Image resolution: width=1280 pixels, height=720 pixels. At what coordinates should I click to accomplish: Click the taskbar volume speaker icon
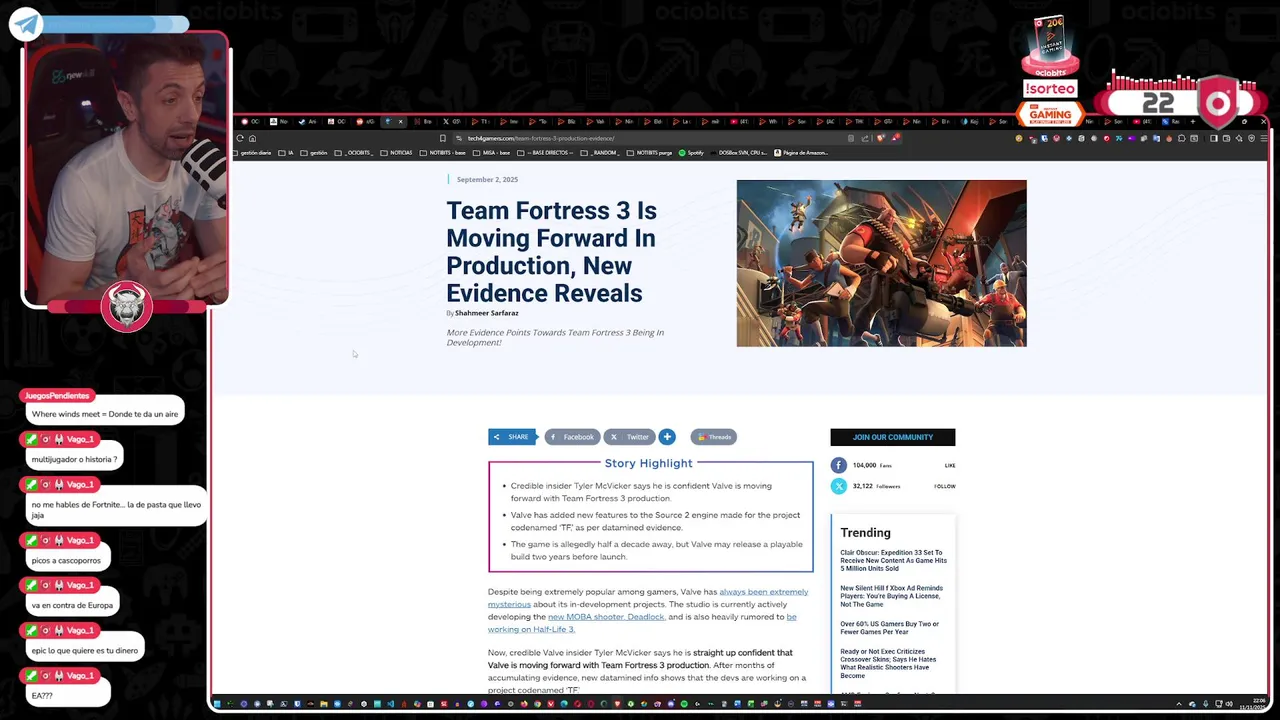point(1229,704)
